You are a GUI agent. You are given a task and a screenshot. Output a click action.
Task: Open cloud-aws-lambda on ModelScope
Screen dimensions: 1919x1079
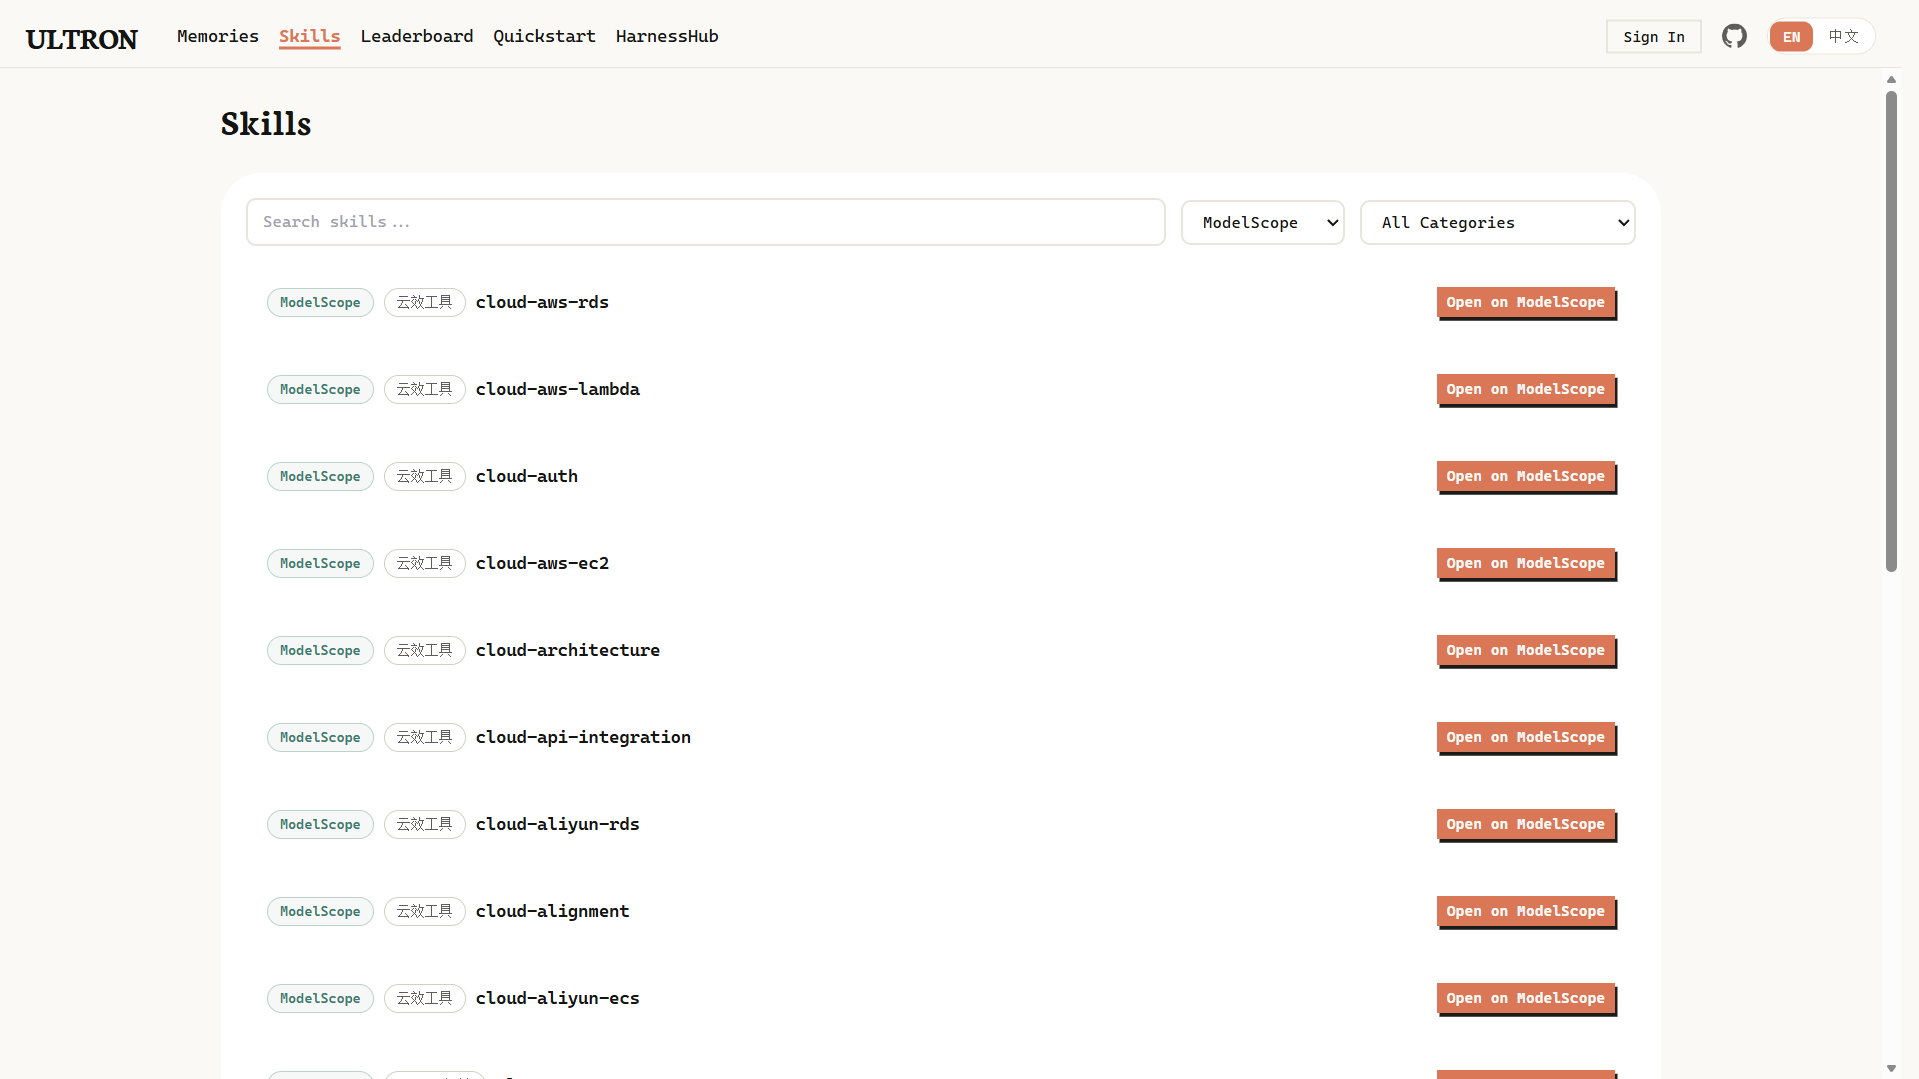pyautogui.click(x=1525, y=389)
